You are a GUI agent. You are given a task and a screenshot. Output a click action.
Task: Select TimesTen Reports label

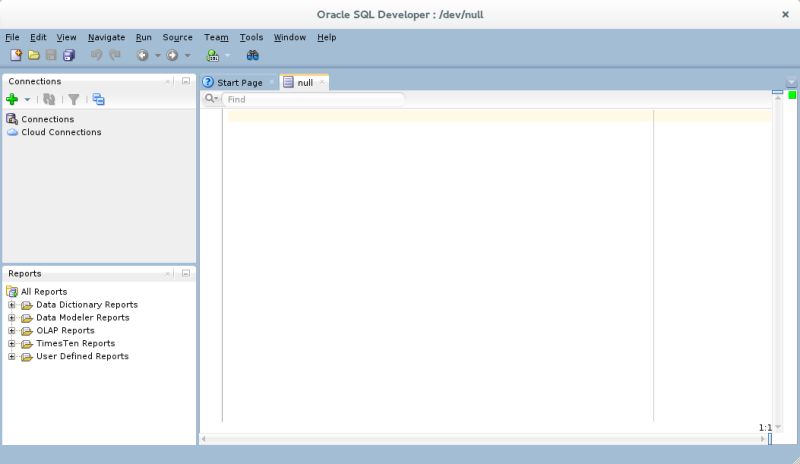tap(76, 344)
